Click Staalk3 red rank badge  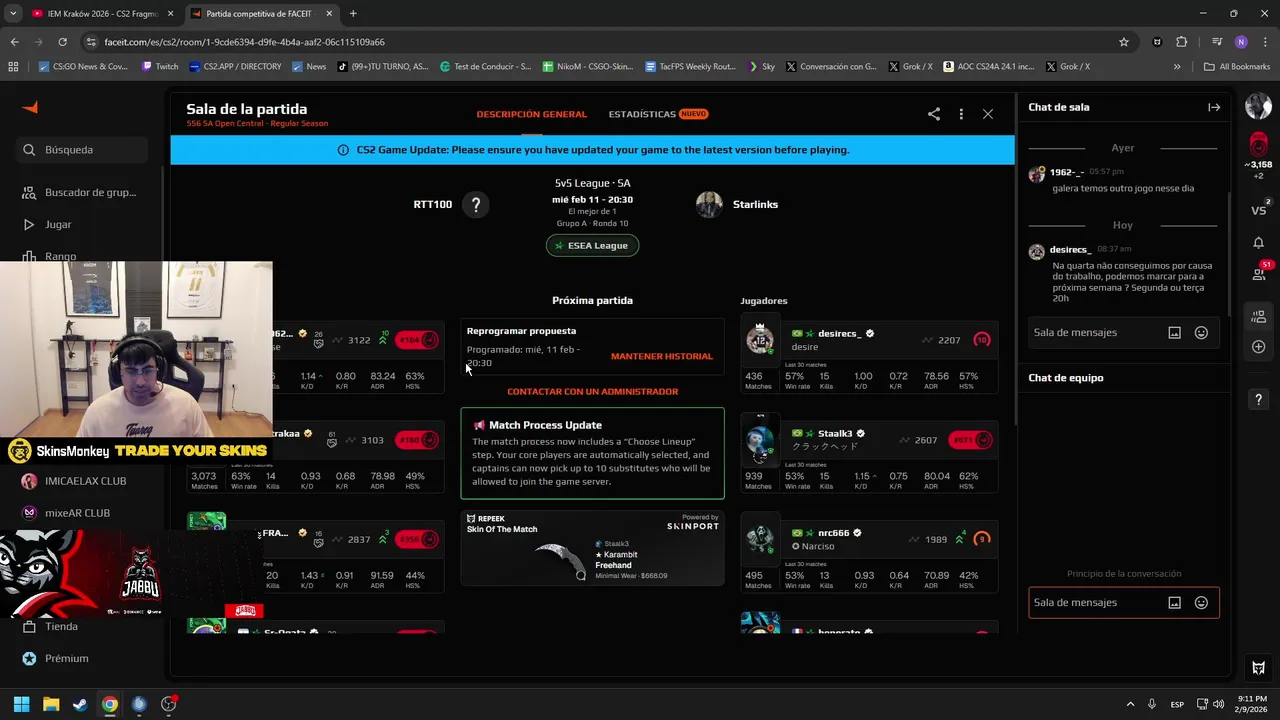[x=971, y=440]
